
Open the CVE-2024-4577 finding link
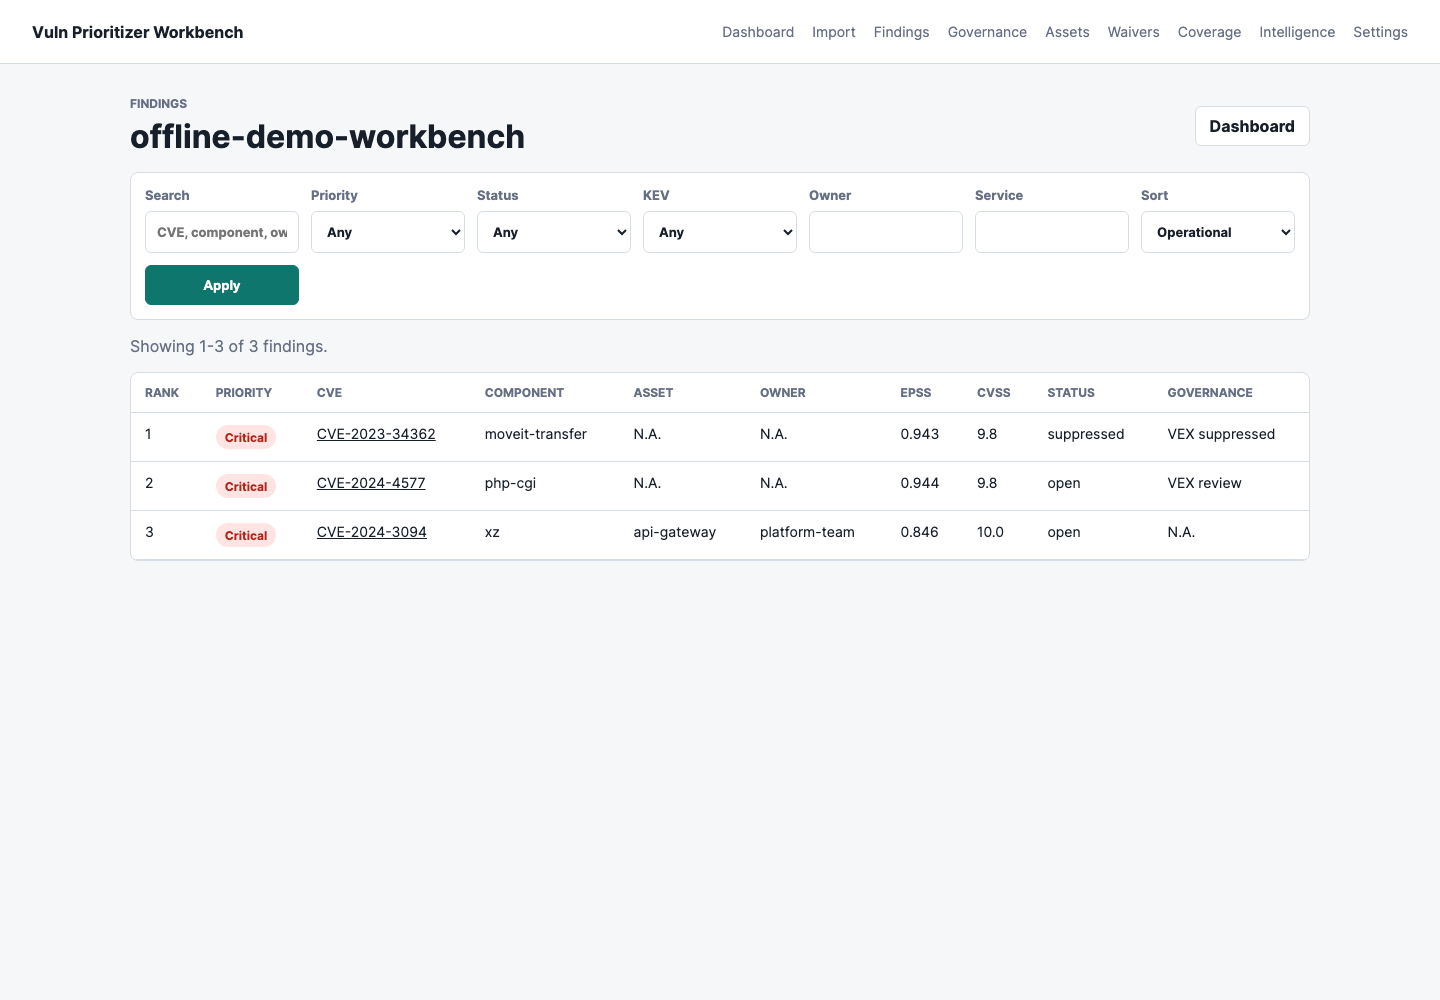pos(371,483)
